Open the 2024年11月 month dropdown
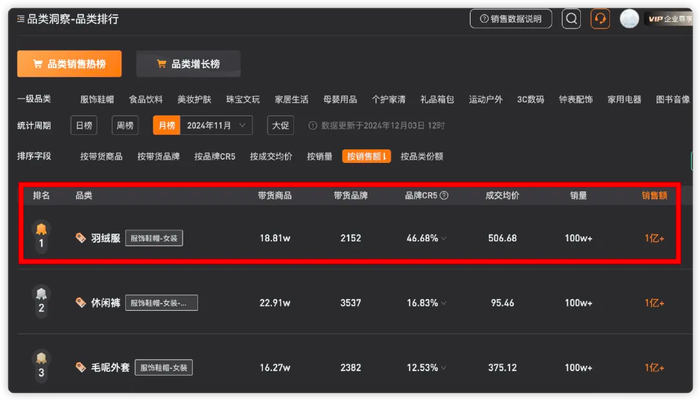Viewport: 700px width, 401px height. [217, 125]
